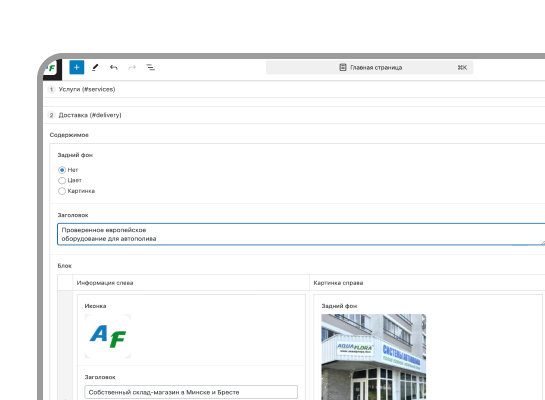Click the Redo arrow icon

(132, 67)
